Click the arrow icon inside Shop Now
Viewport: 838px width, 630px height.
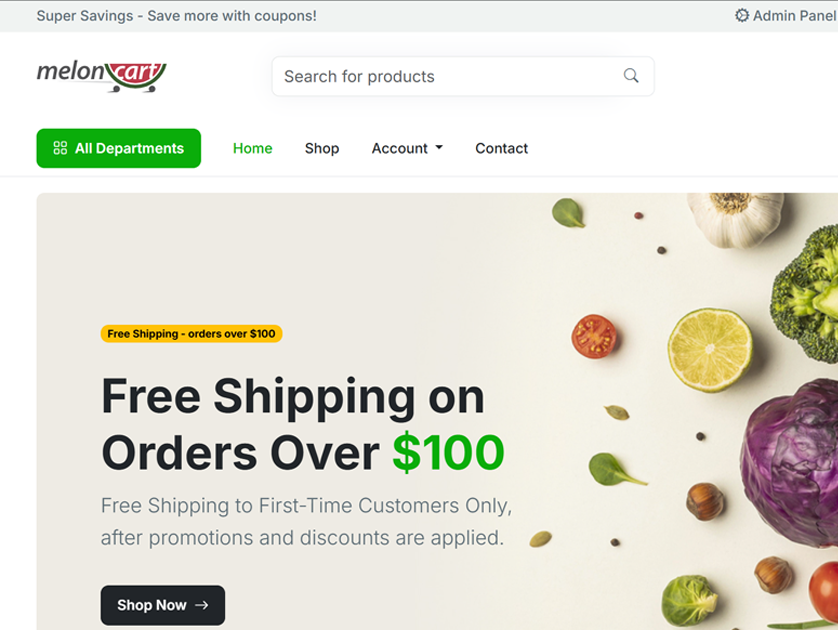pos(201,605)
